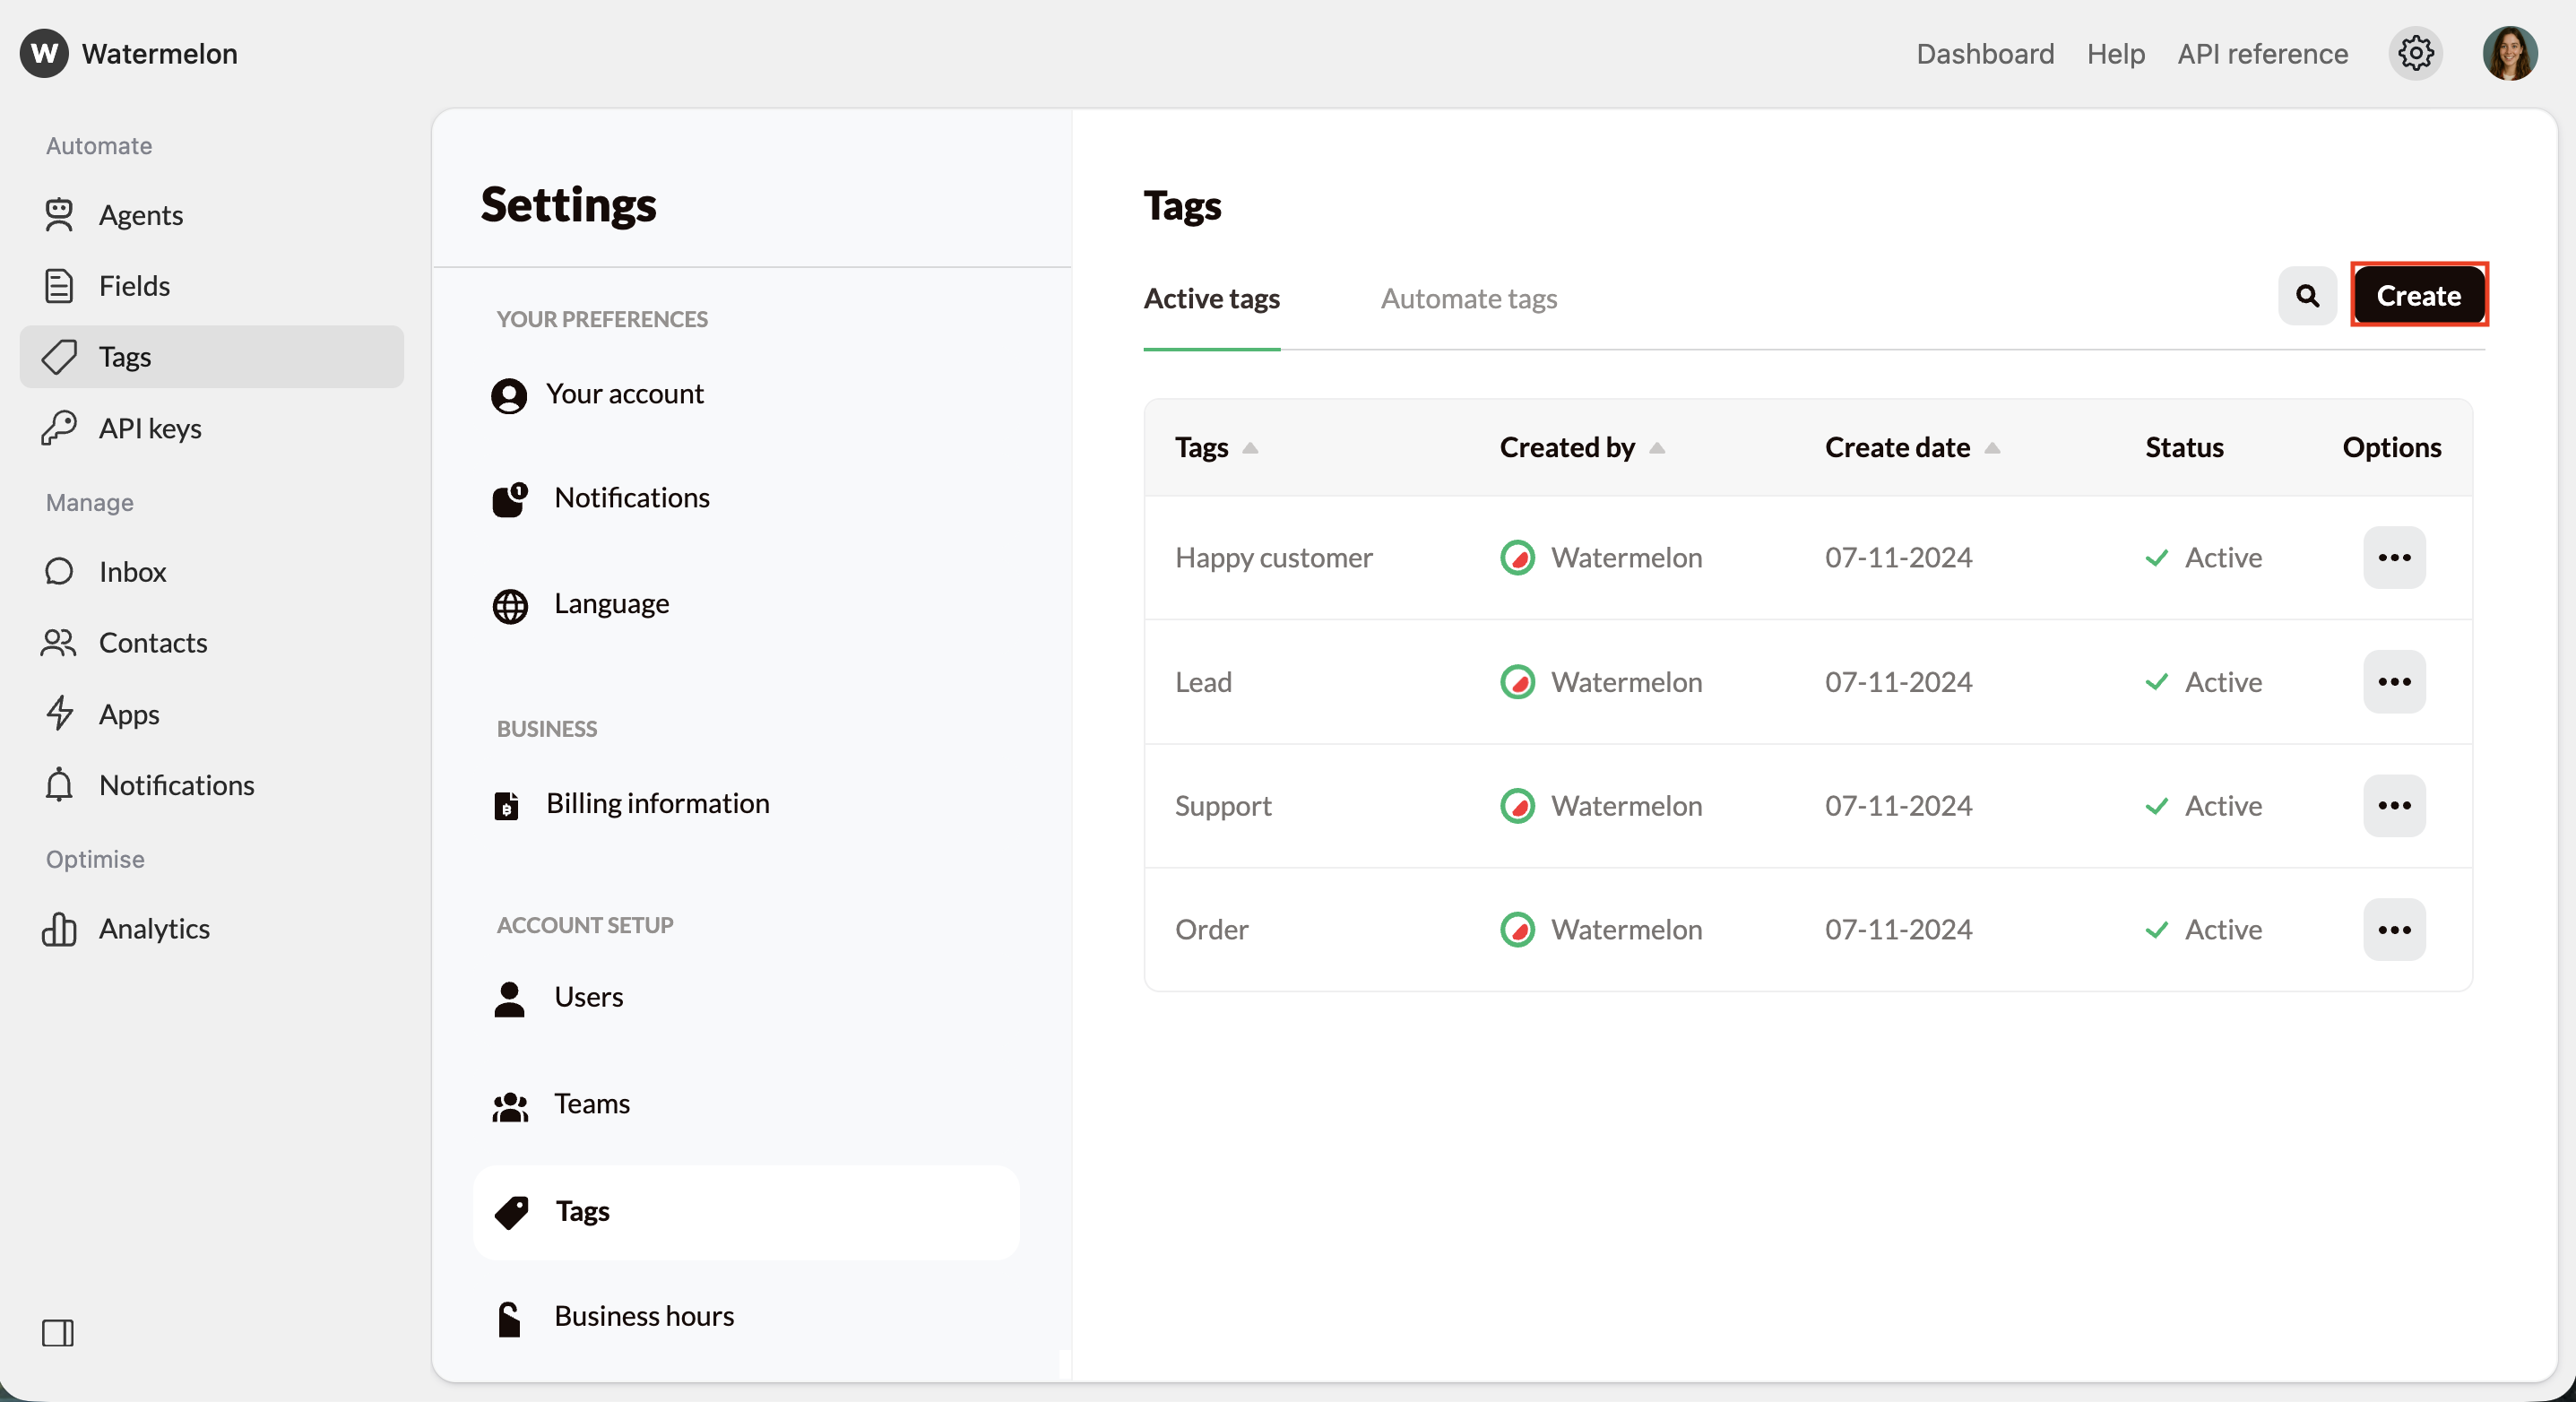Go to API keys page
The width and height of the screenshot is (2576, 1402).
tap(150, 428)
